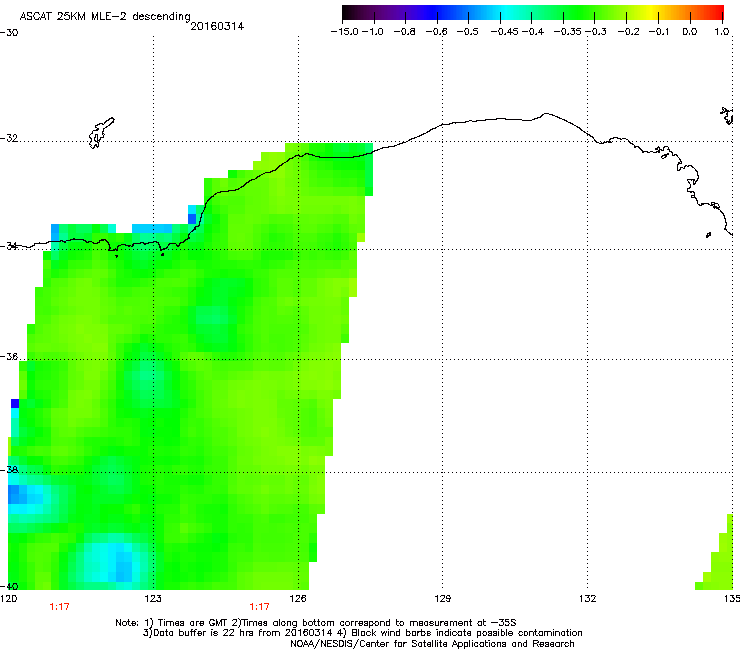Click the positive "1.0" label at red end

tap(722, 32)
